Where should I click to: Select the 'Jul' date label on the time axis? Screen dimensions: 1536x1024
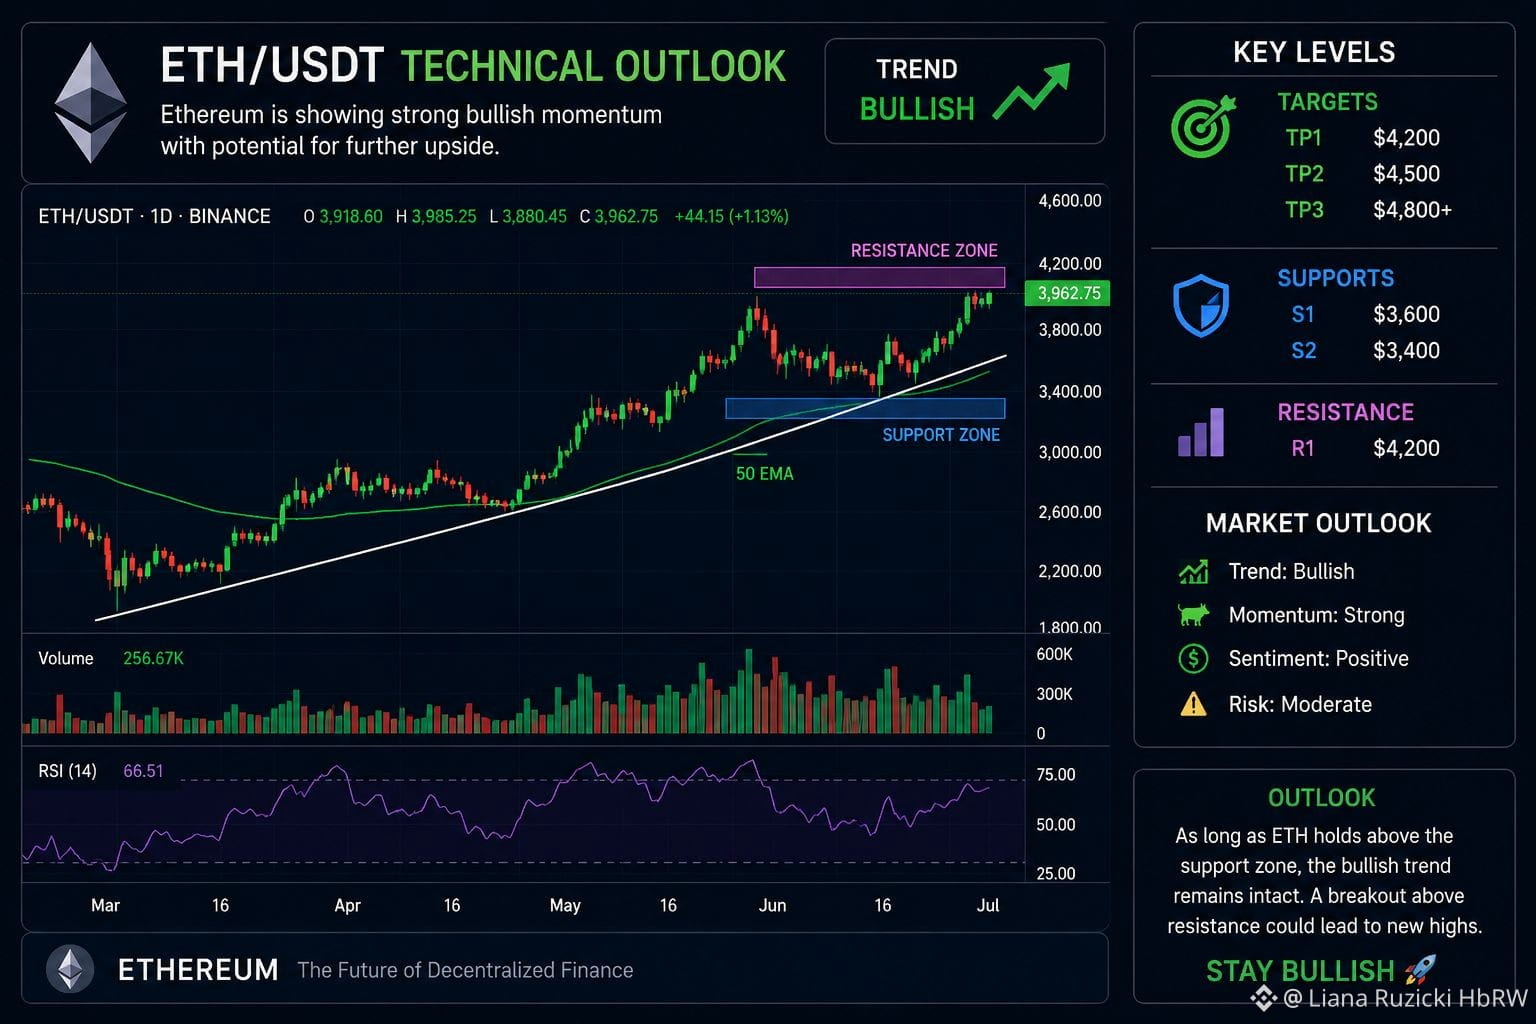[x=988, y=905]
